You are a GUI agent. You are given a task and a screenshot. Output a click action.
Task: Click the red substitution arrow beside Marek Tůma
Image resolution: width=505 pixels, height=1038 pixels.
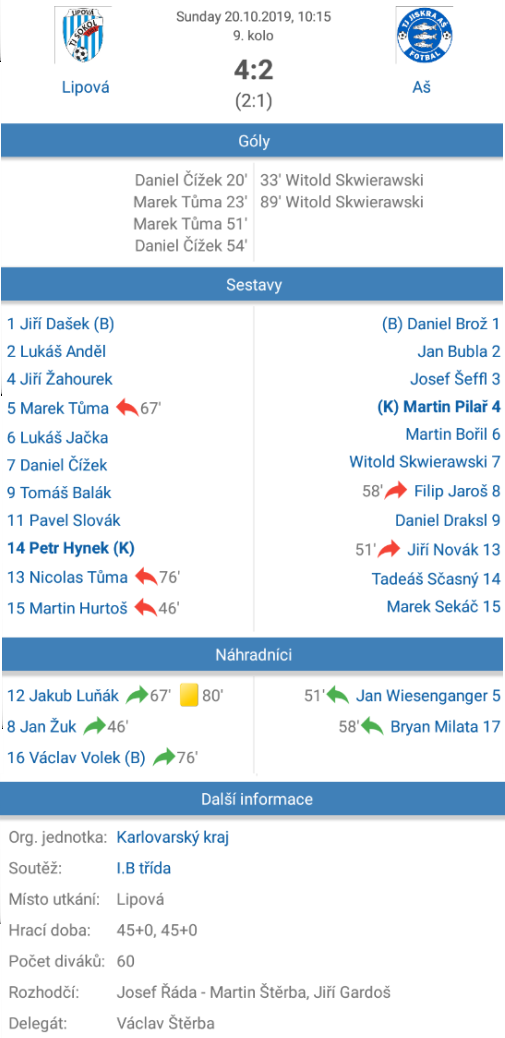[127, 408]
